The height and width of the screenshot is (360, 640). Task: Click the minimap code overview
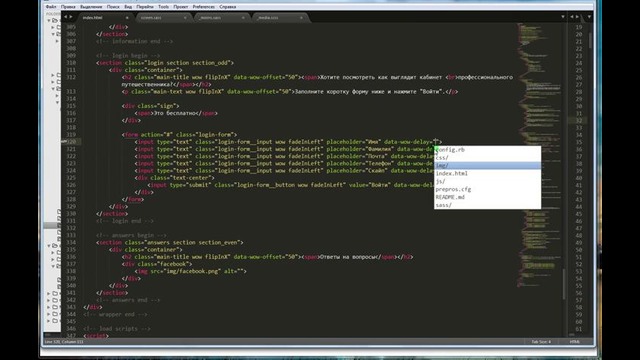tap(540, 155)
